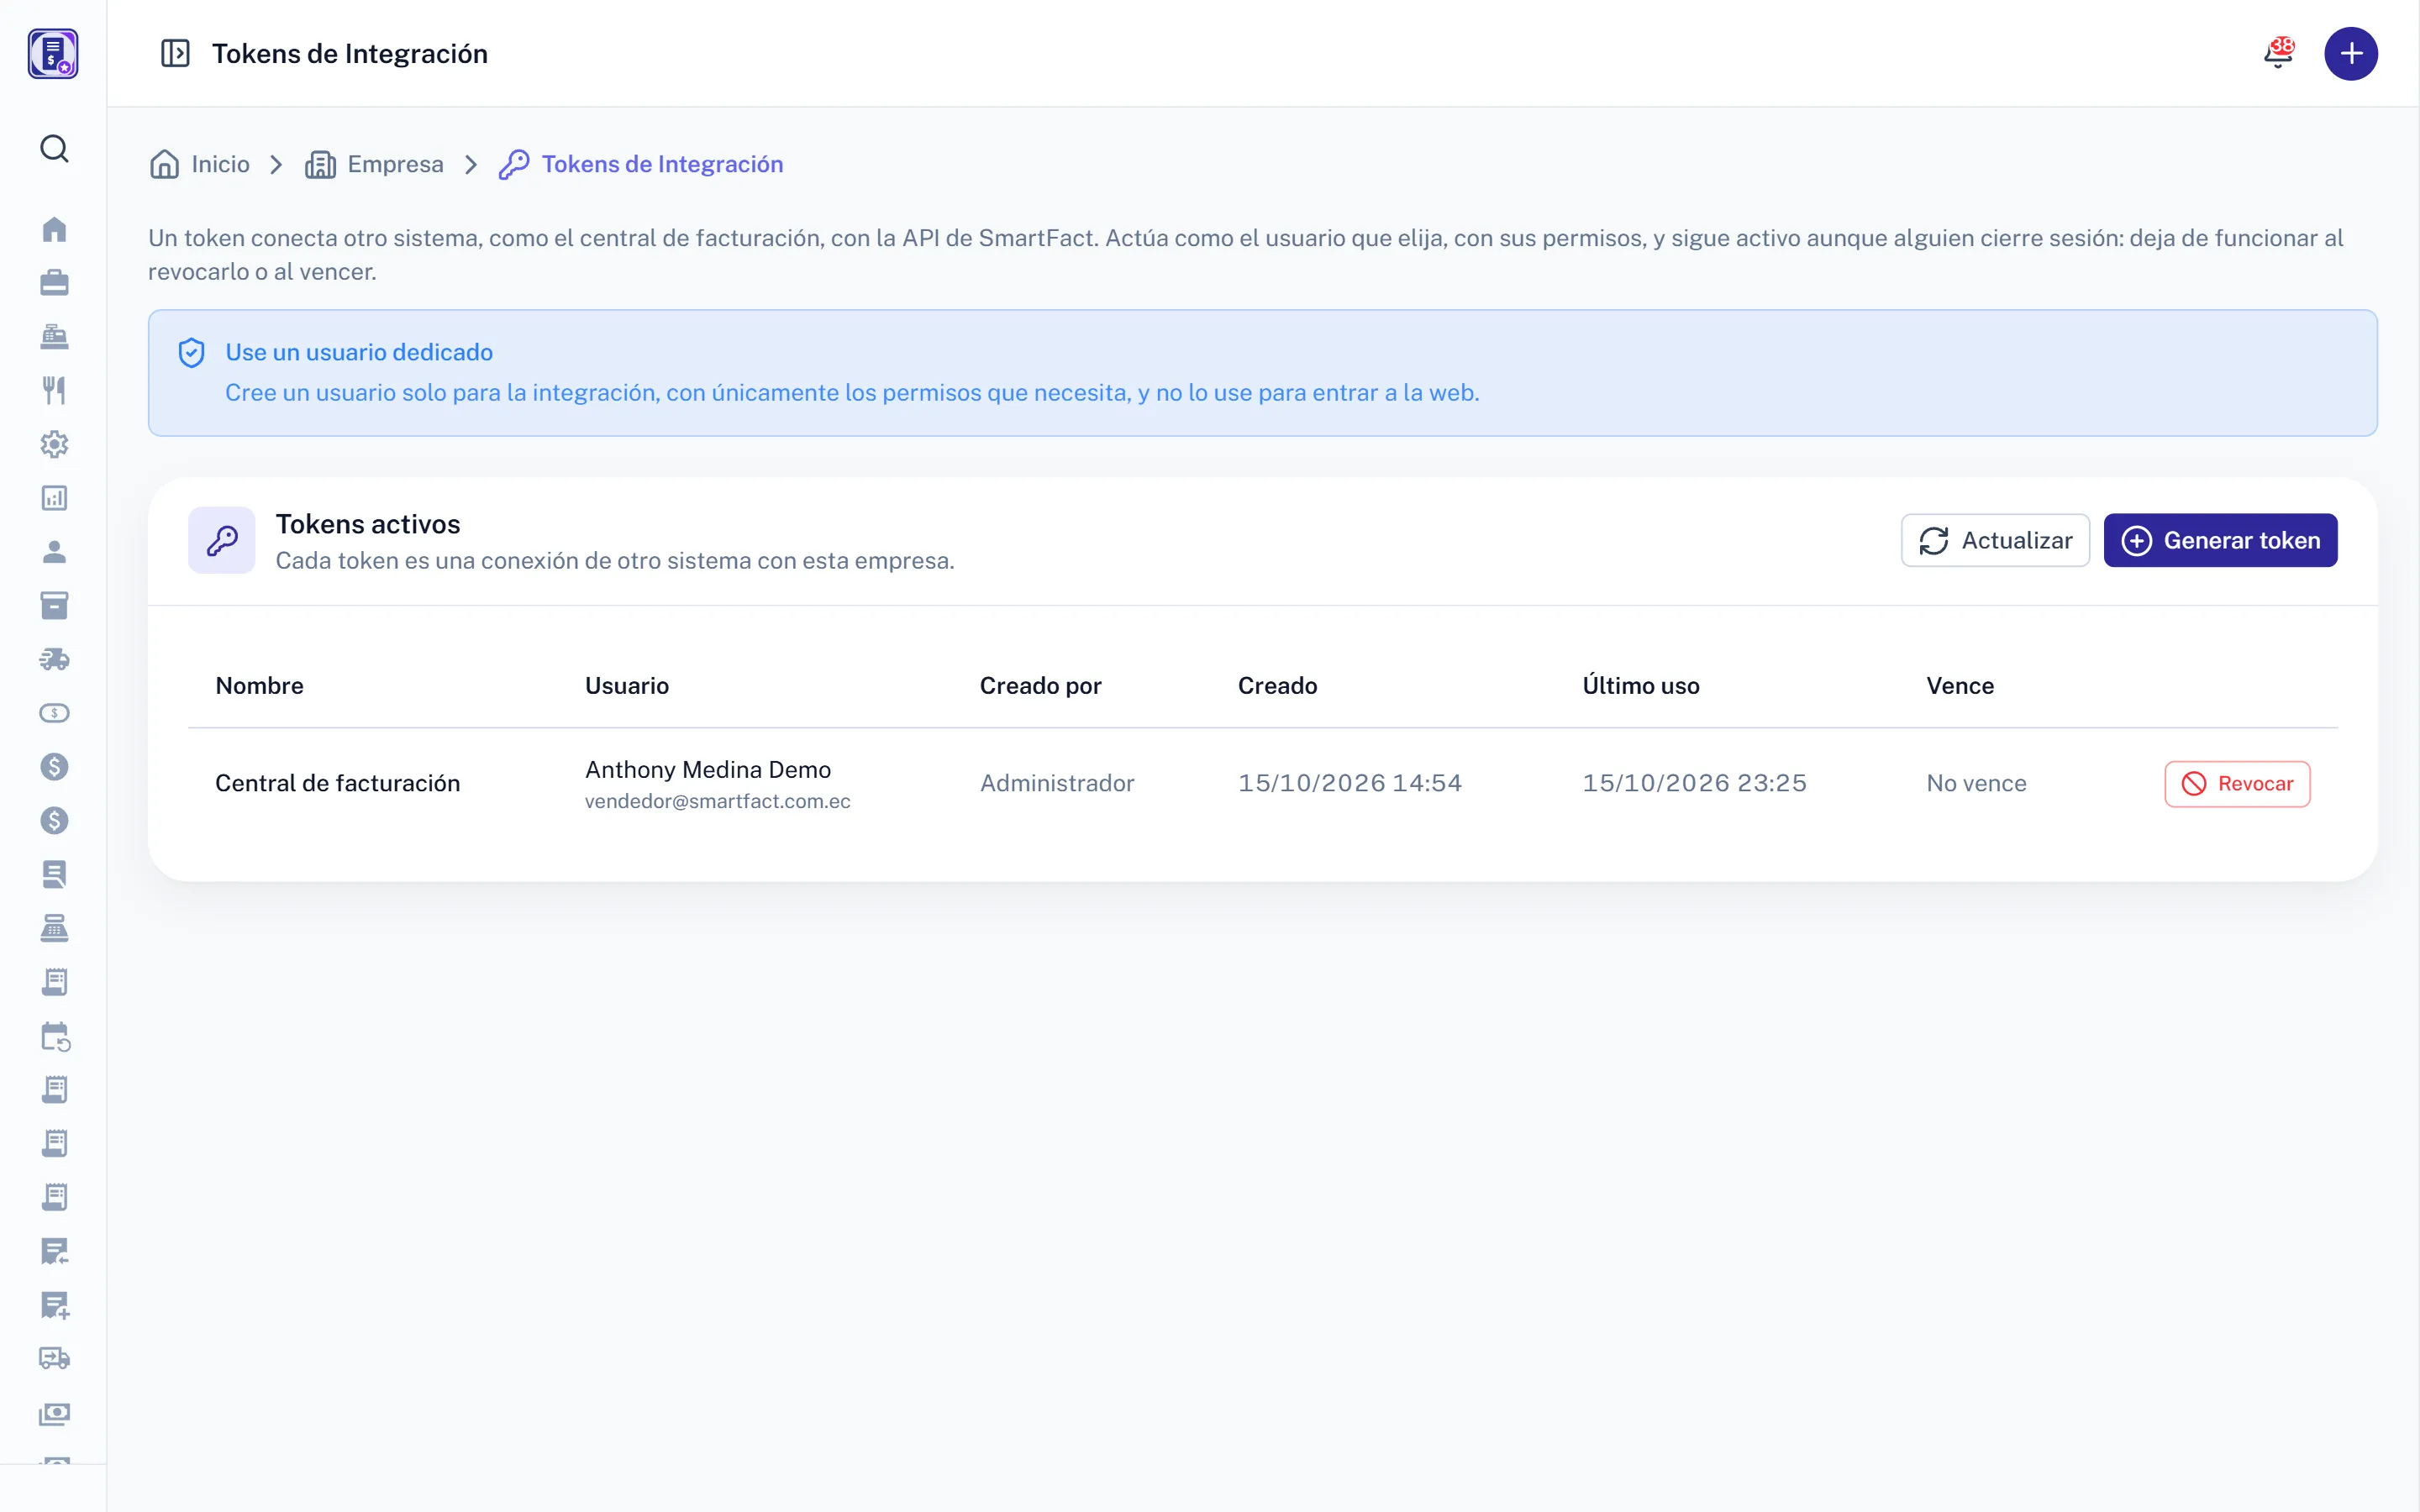
Task: Click the Nombre column header
Action: click(260, 686)
